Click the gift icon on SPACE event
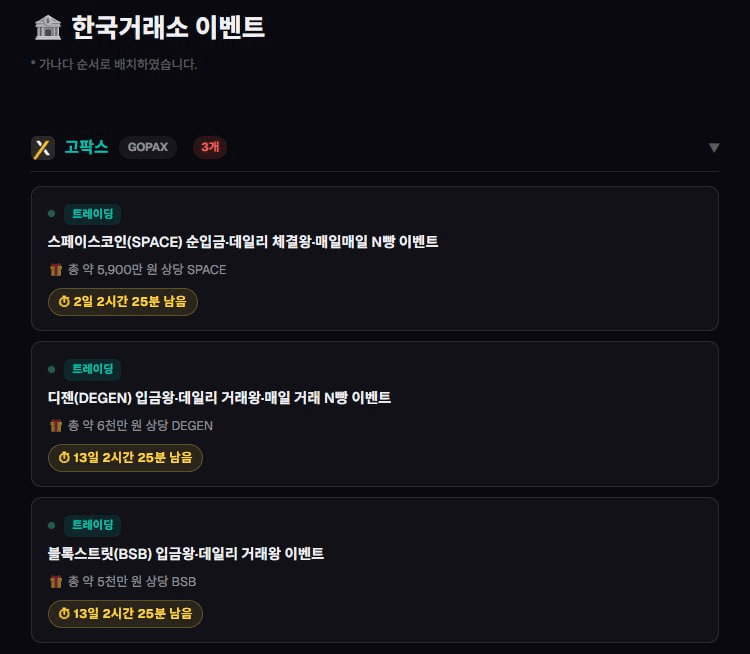The width and height of the screenshot is (750, 654). (x=56, y=270)
